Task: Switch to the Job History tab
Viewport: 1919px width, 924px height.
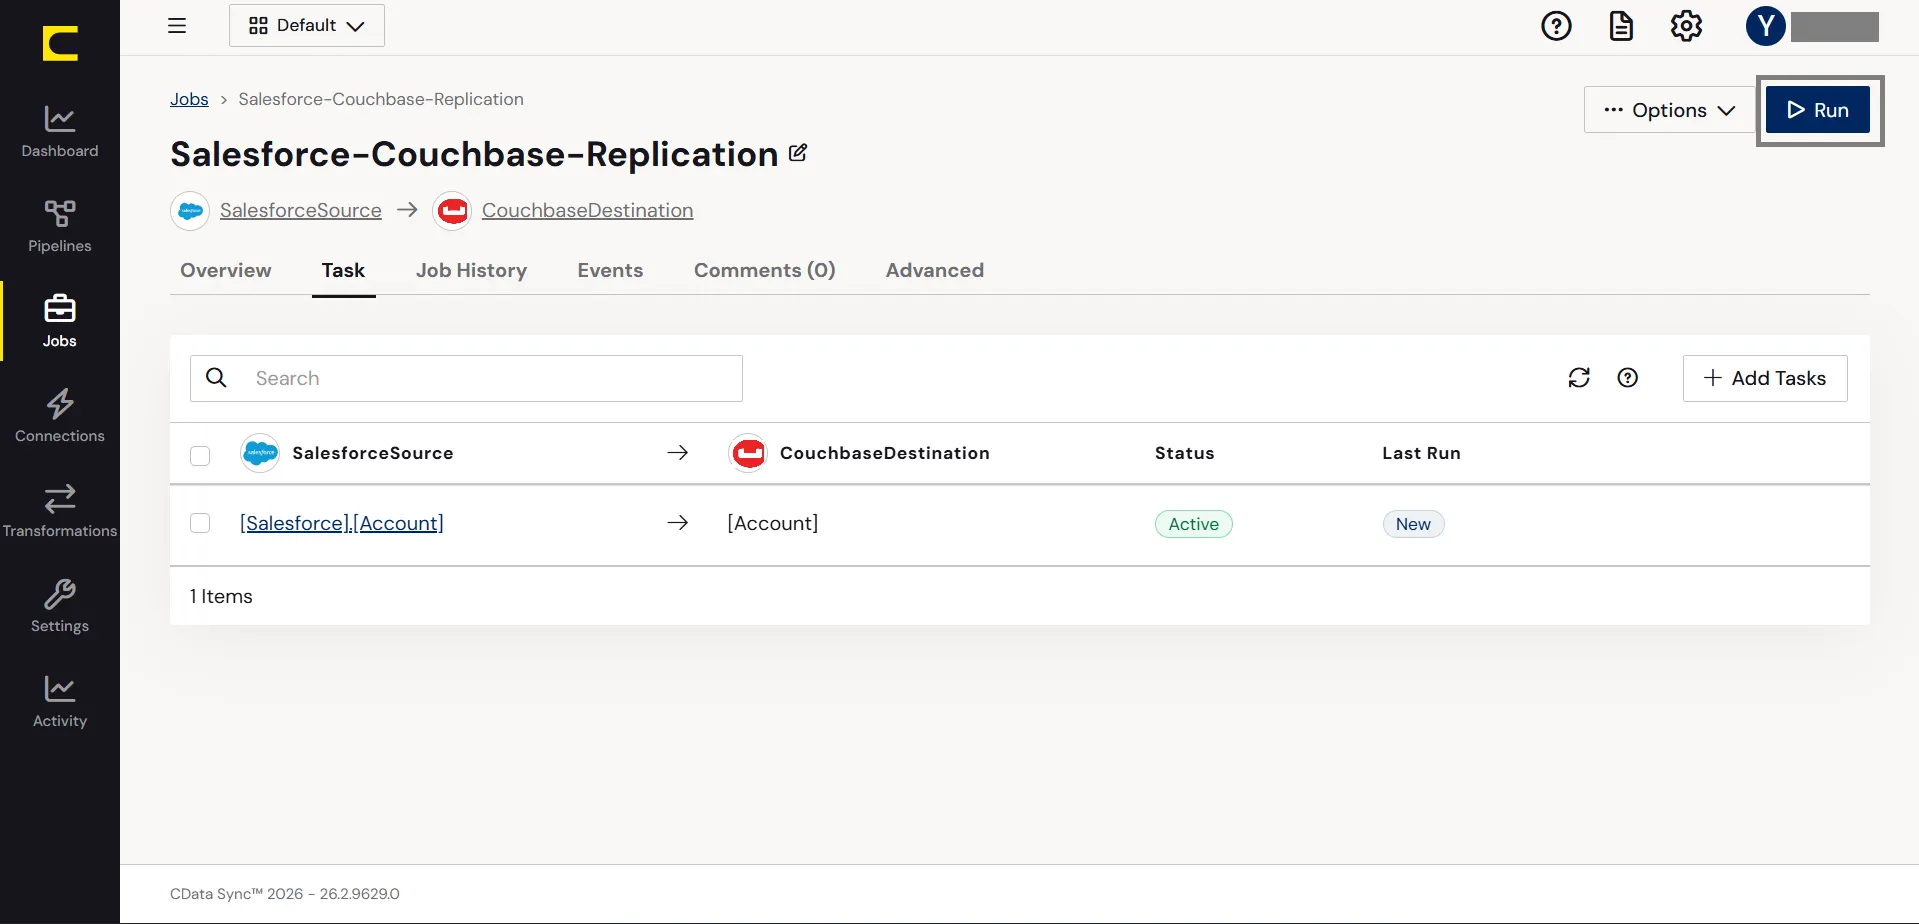Action: [x=471, y=270]
